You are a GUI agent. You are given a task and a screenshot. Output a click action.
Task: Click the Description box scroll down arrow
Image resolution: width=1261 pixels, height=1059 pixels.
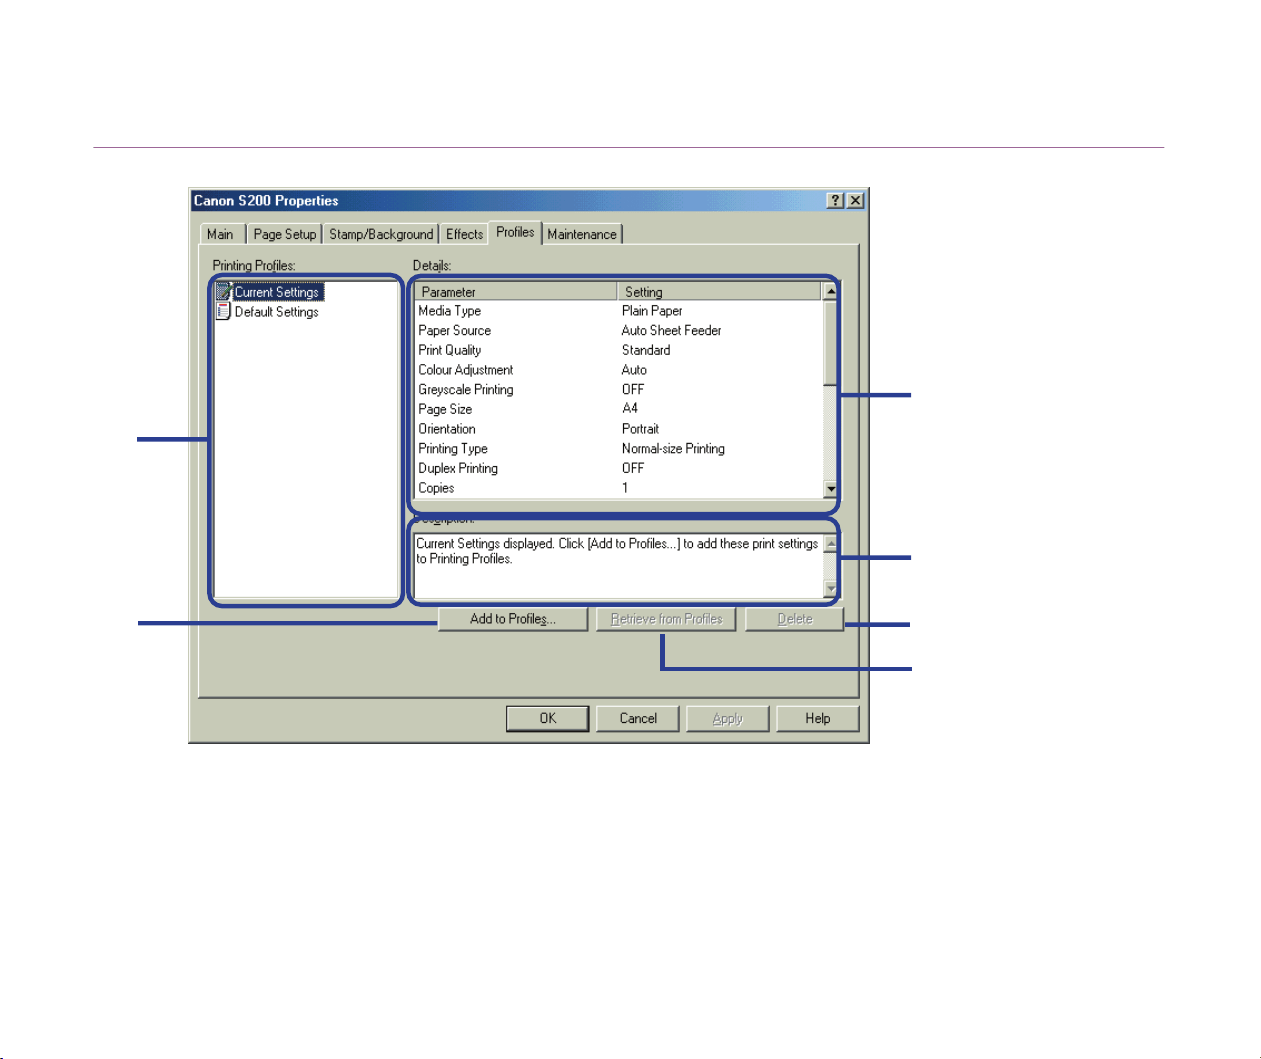click(831, 589)
